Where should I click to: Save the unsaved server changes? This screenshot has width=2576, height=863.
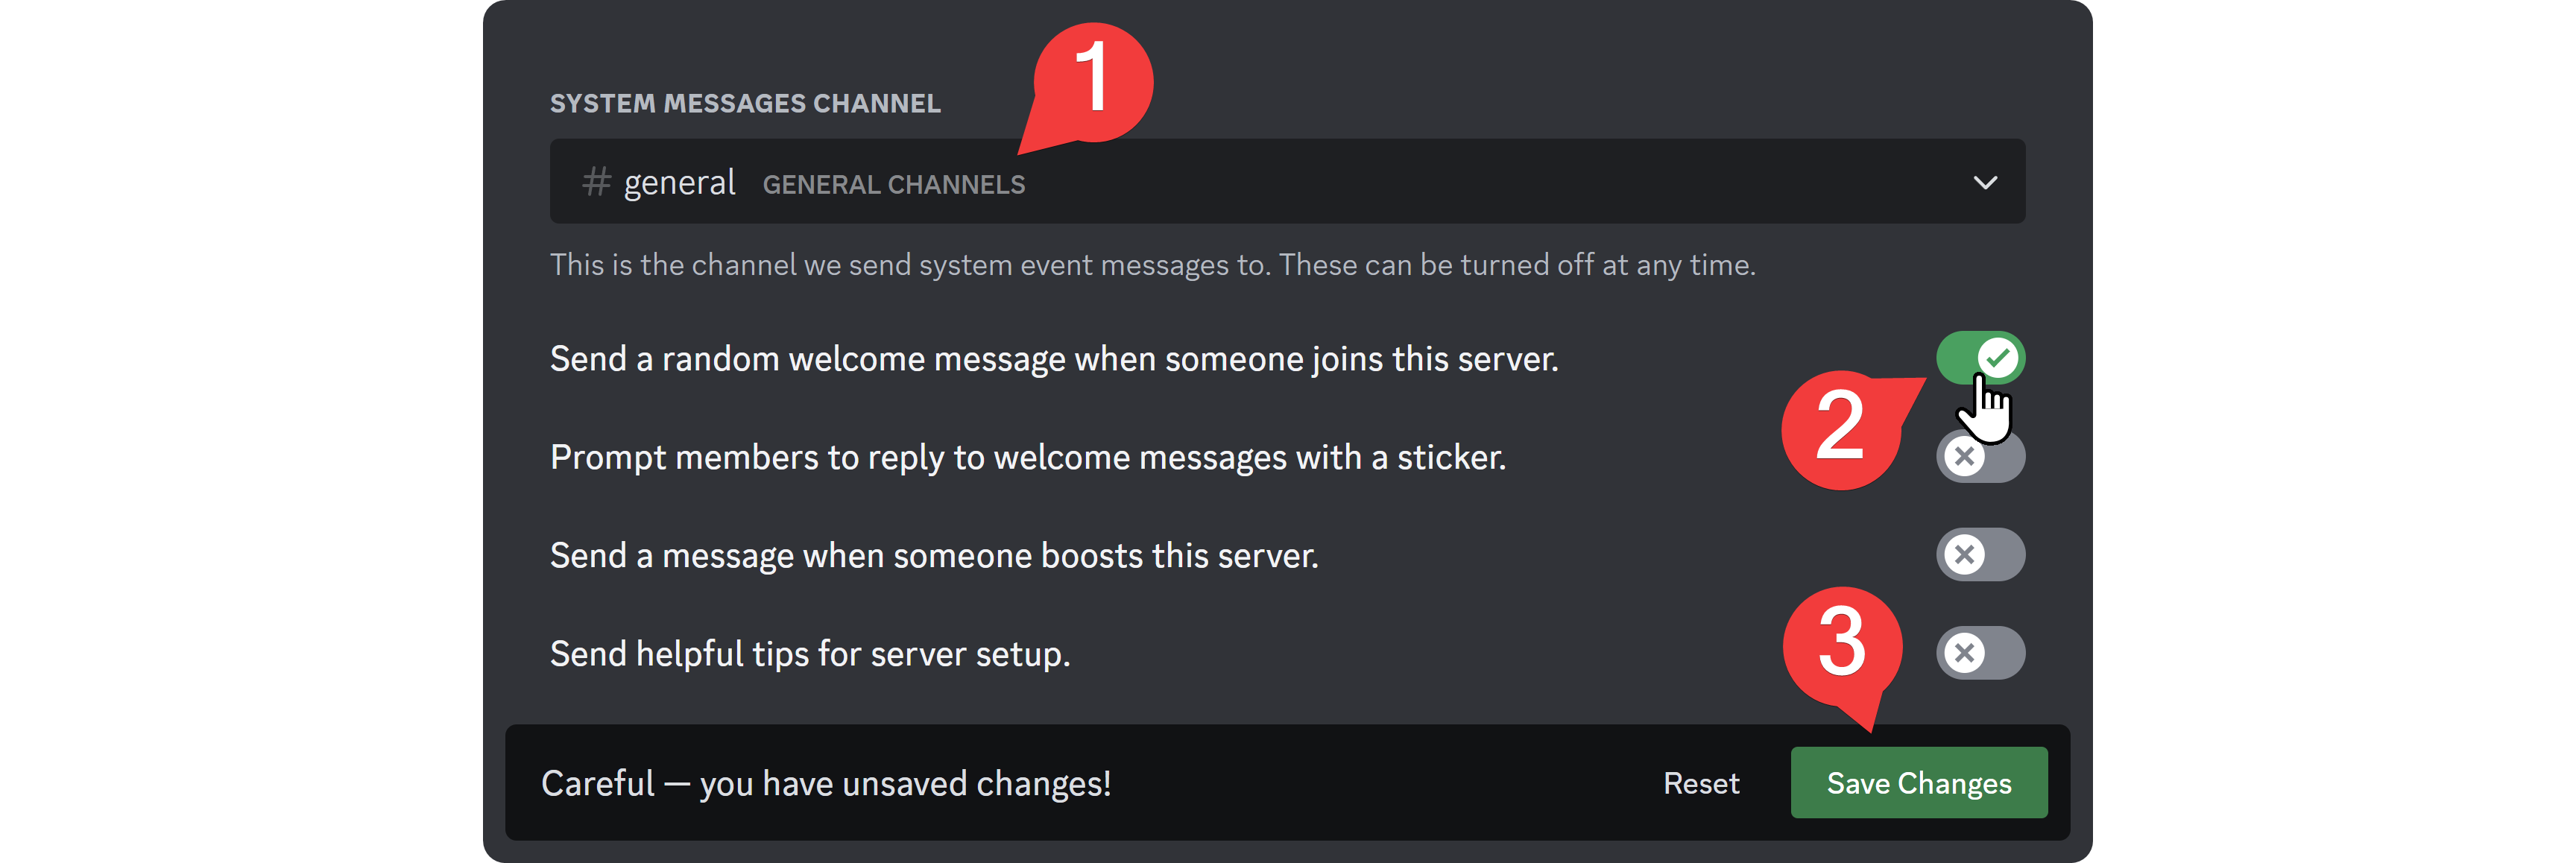[1918, 783]
